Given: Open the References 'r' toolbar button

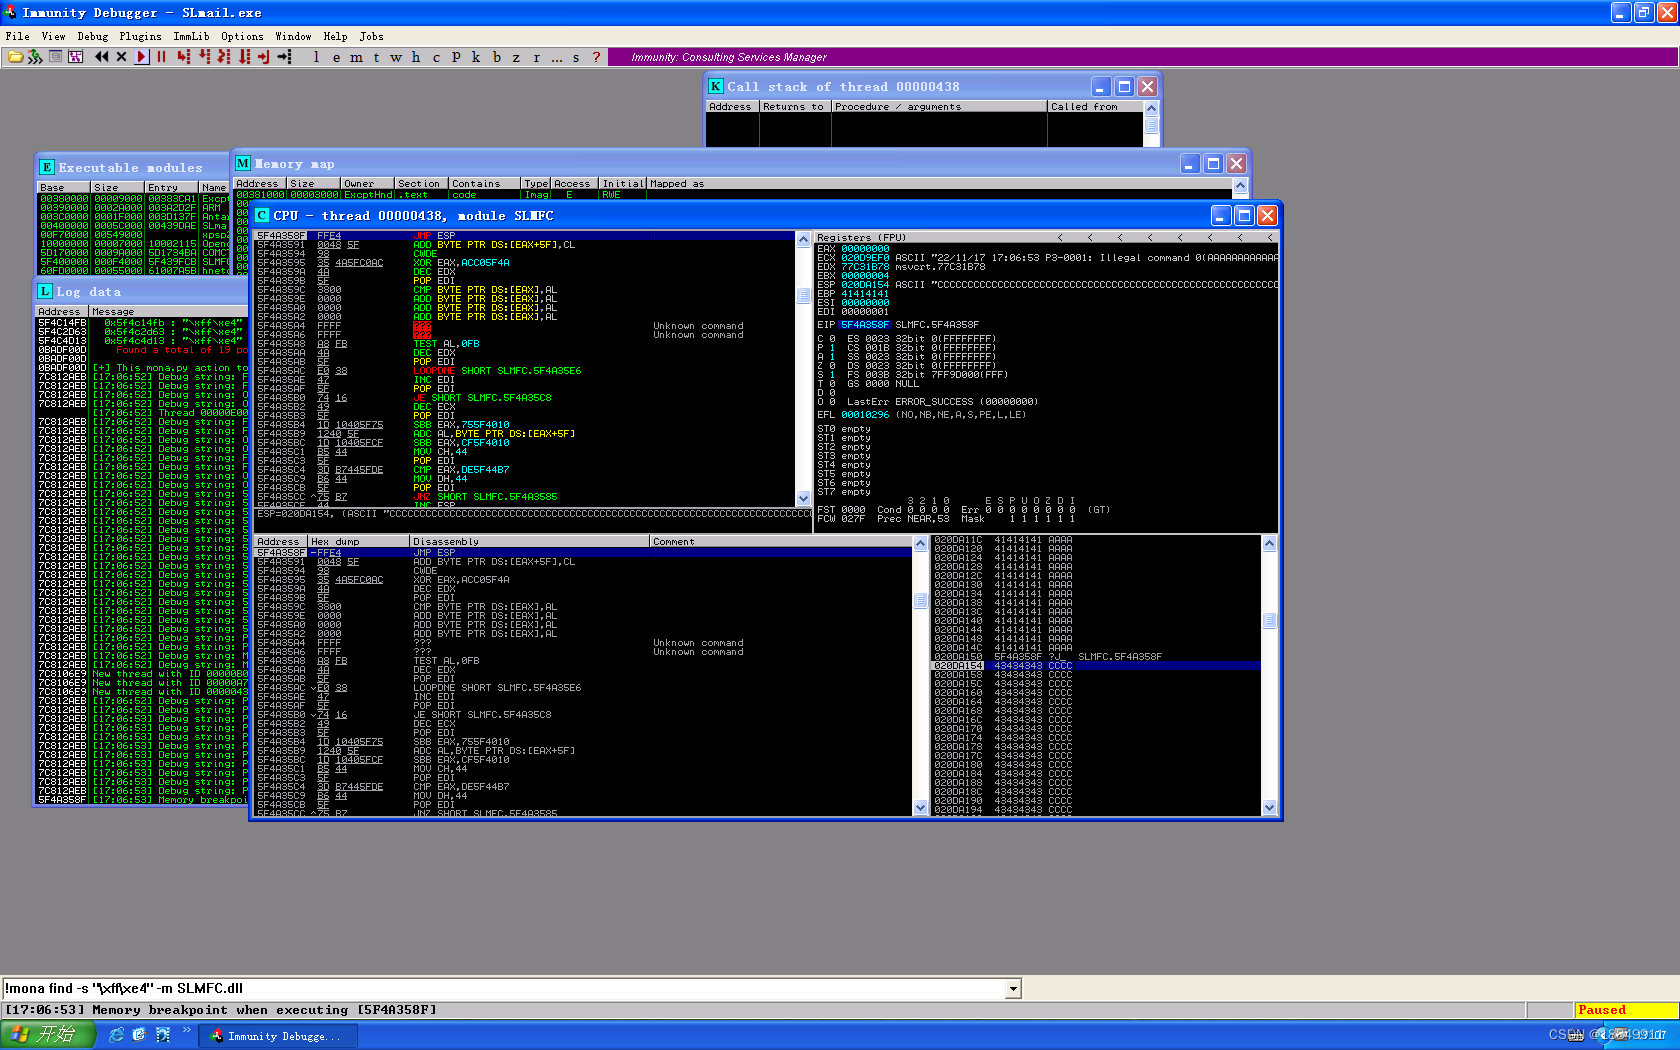Looking at the screenshot, I should pyautogui.click(x=536, y=57).
